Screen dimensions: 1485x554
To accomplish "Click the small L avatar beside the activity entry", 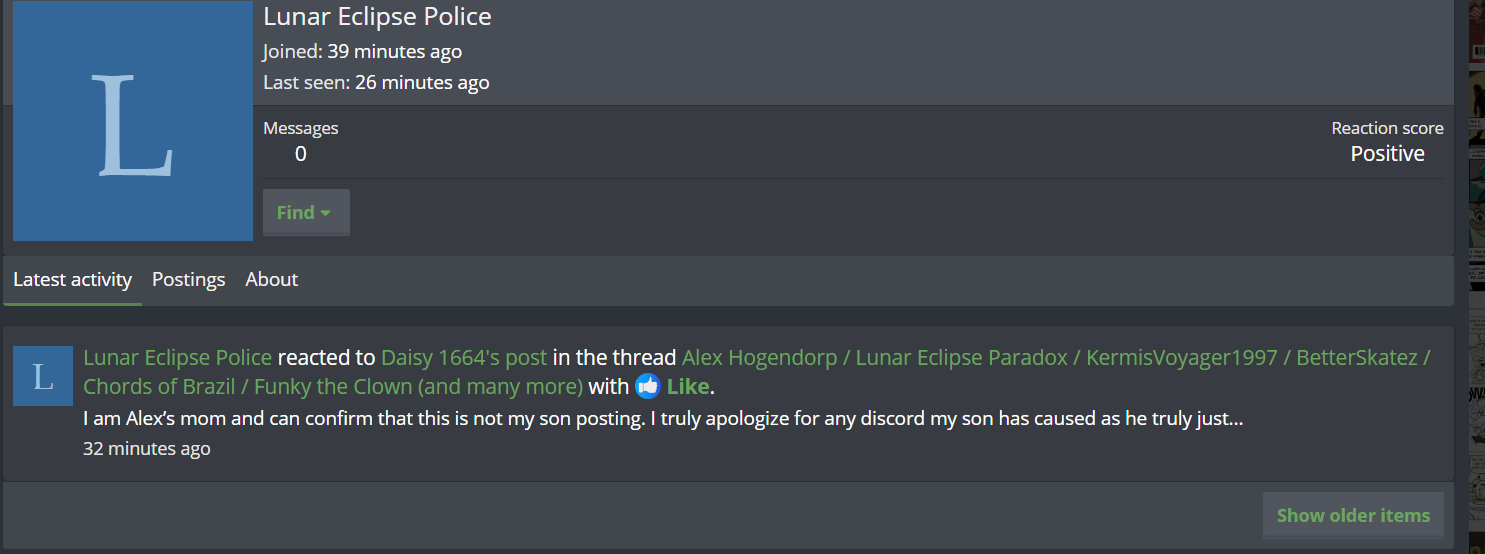I will (x=43, y=376).
